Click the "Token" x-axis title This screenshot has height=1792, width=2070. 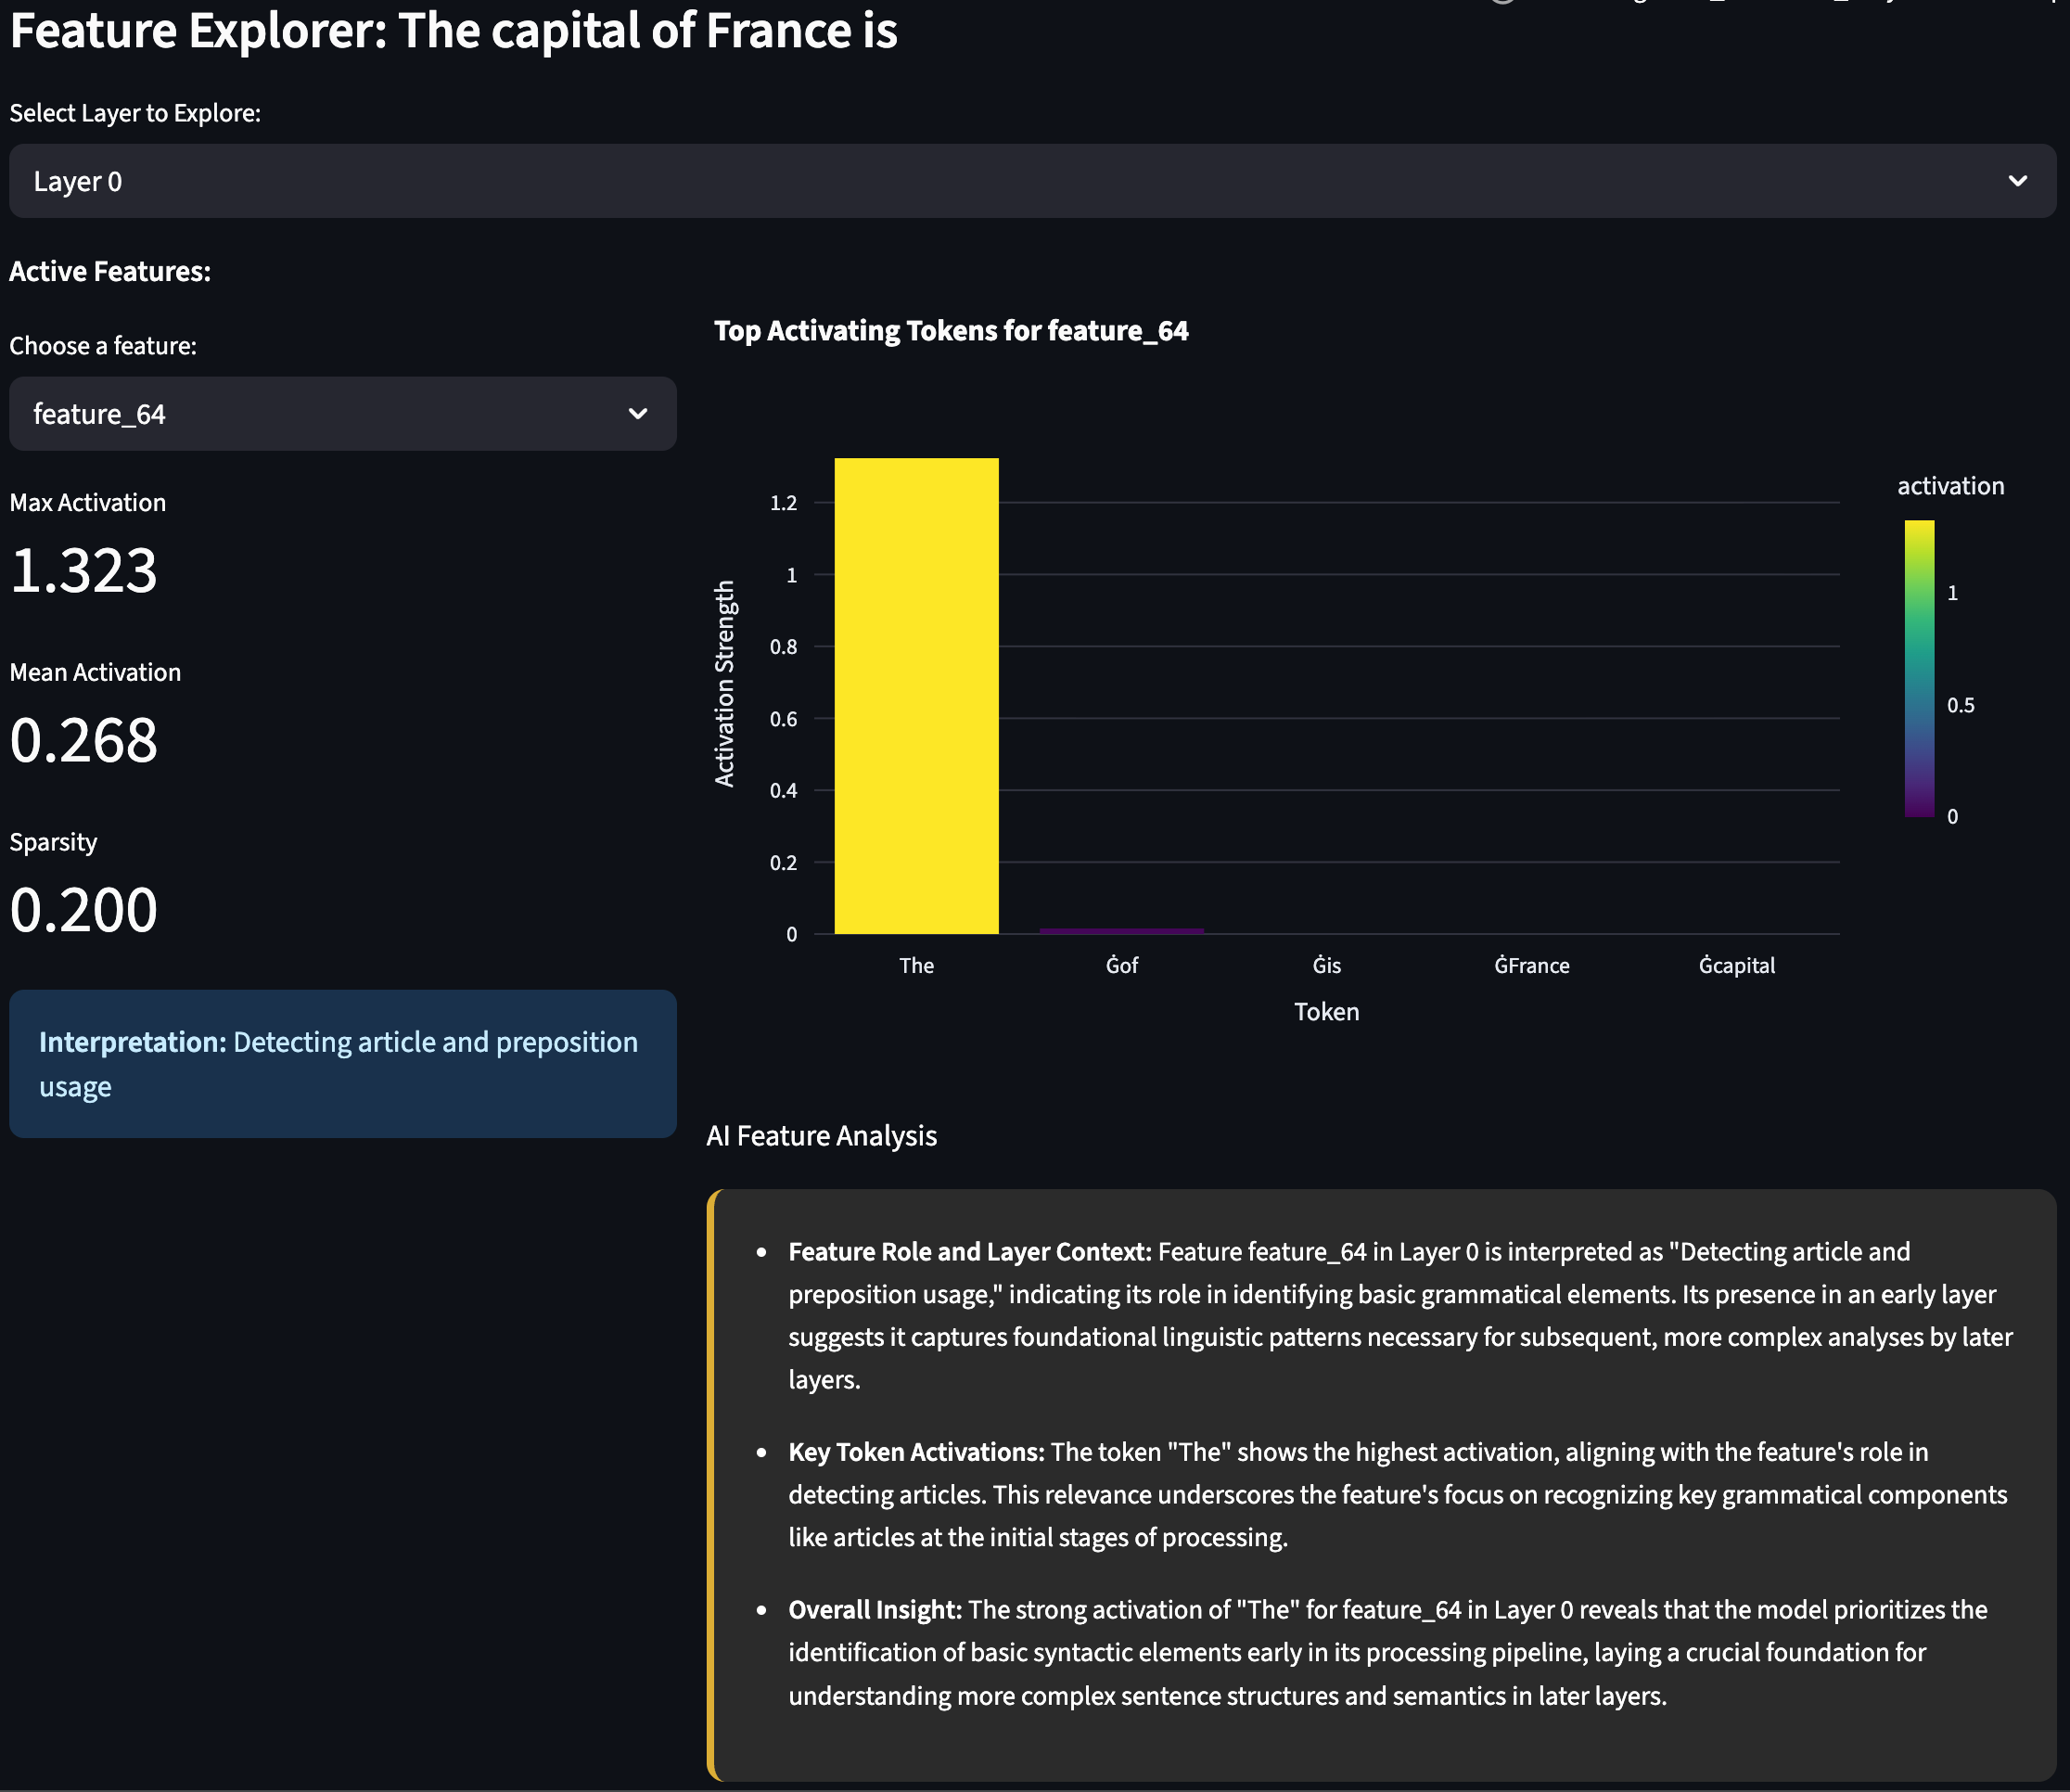(1326, 1012)
